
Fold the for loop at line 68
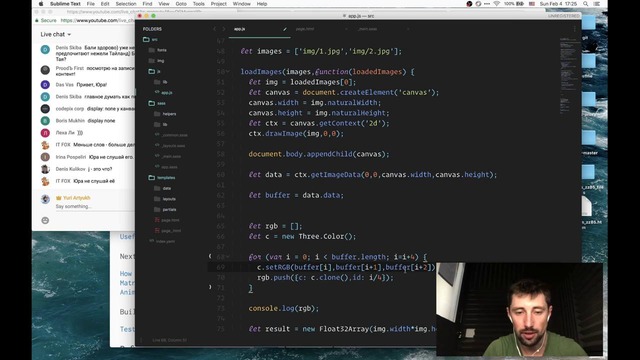[228, 257]
